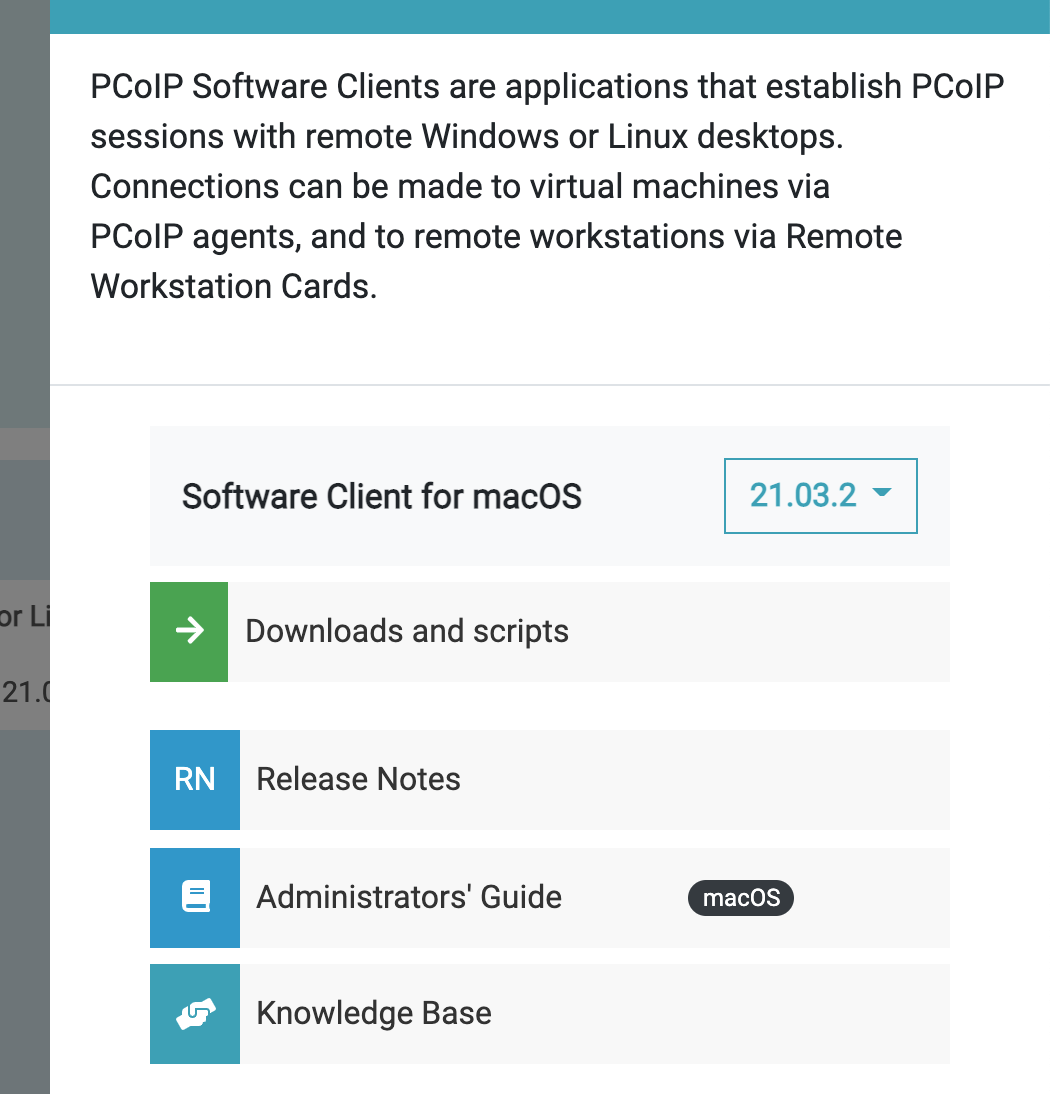
Task: Open the Downloads and scripts section icon
Action: coord(188,631)
